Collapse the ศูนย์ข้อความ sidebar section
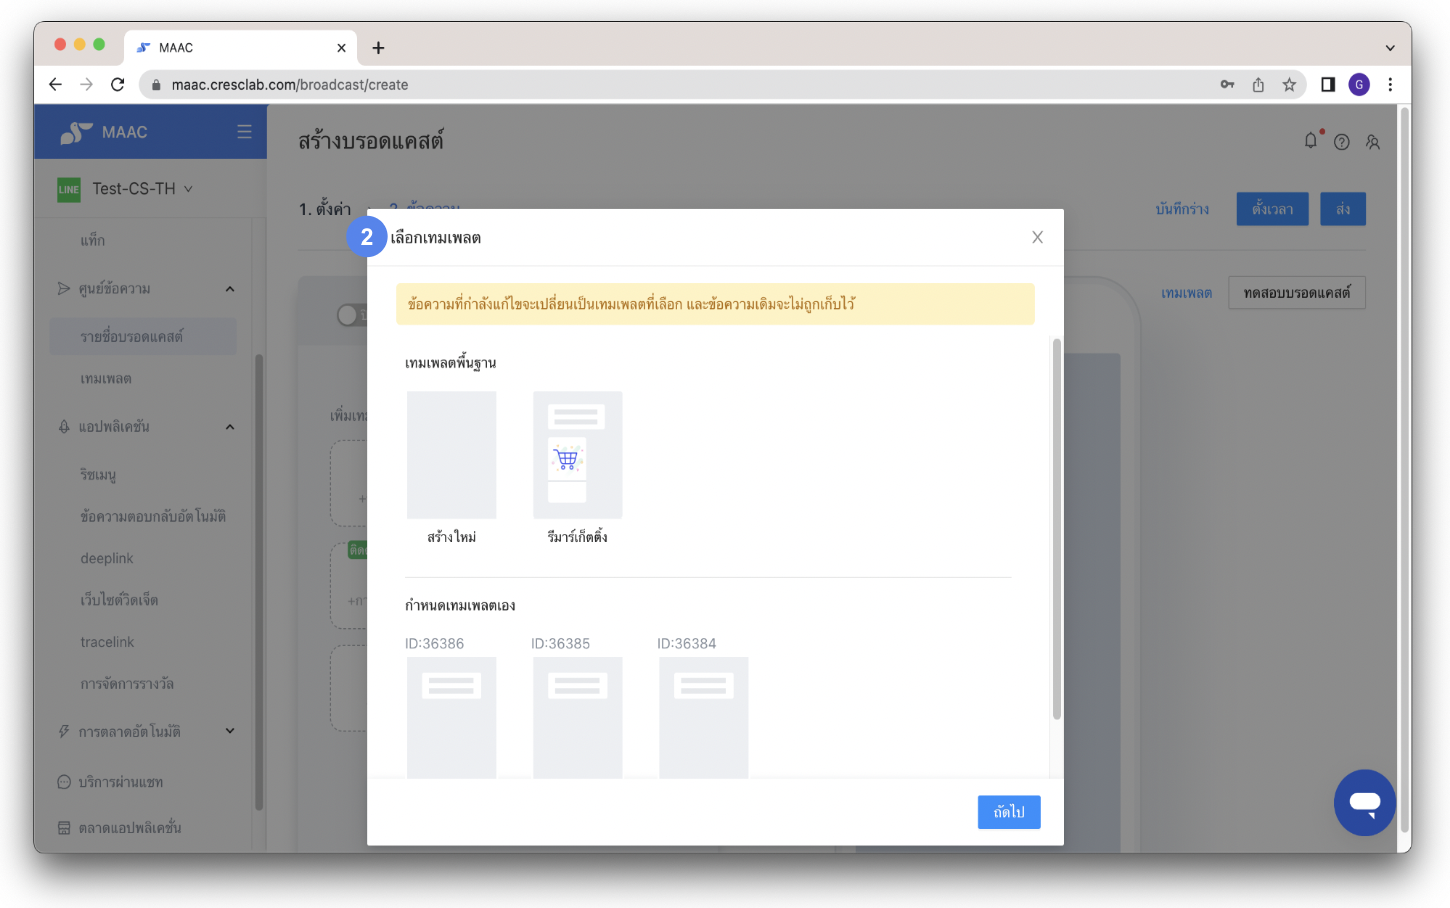This screenshot has height=908, width=1450. pos(230,289)
